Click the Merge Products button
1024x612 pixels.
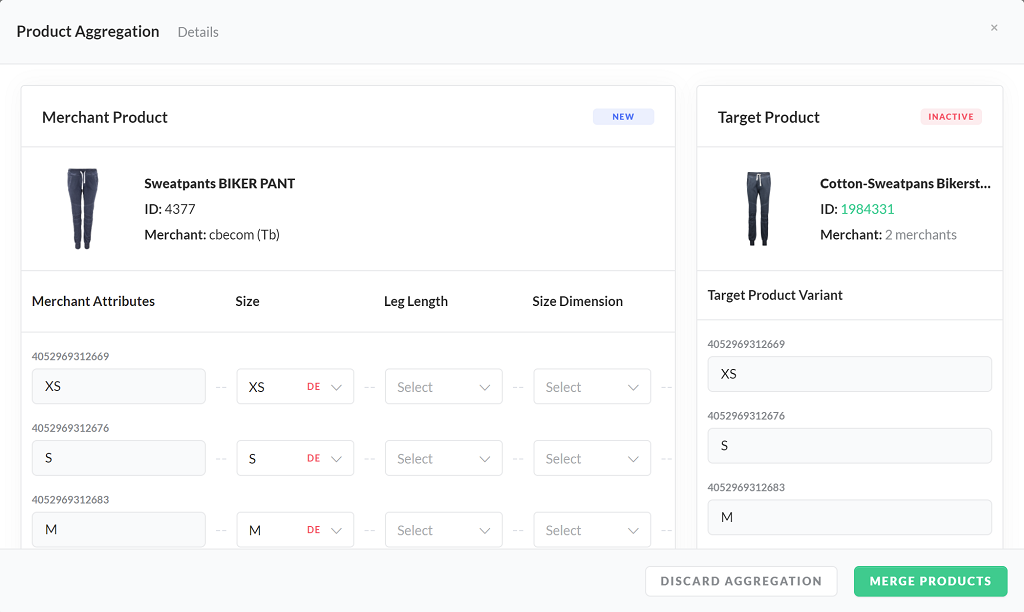930,581
